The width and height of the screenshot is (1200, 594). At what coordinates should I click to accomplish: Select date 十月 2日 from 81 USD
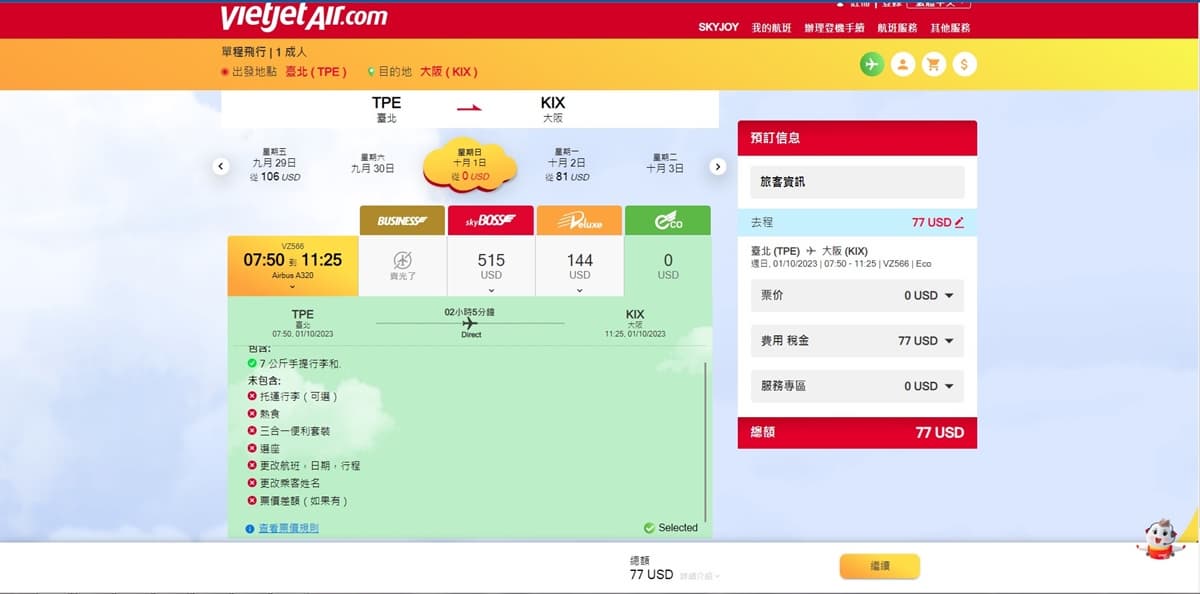(567, 165)
